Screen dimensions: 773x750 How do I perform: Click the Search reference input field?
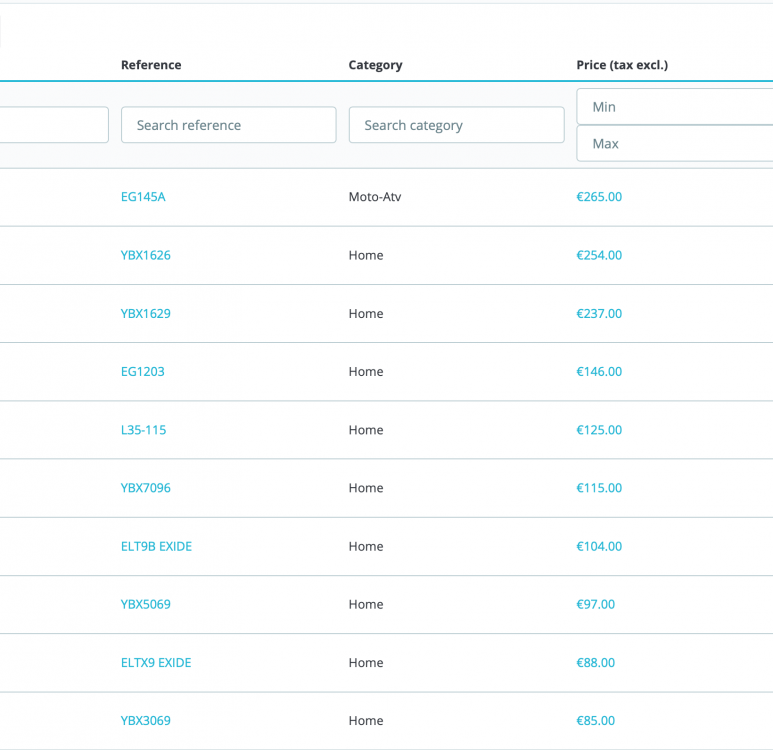[229, 125]
